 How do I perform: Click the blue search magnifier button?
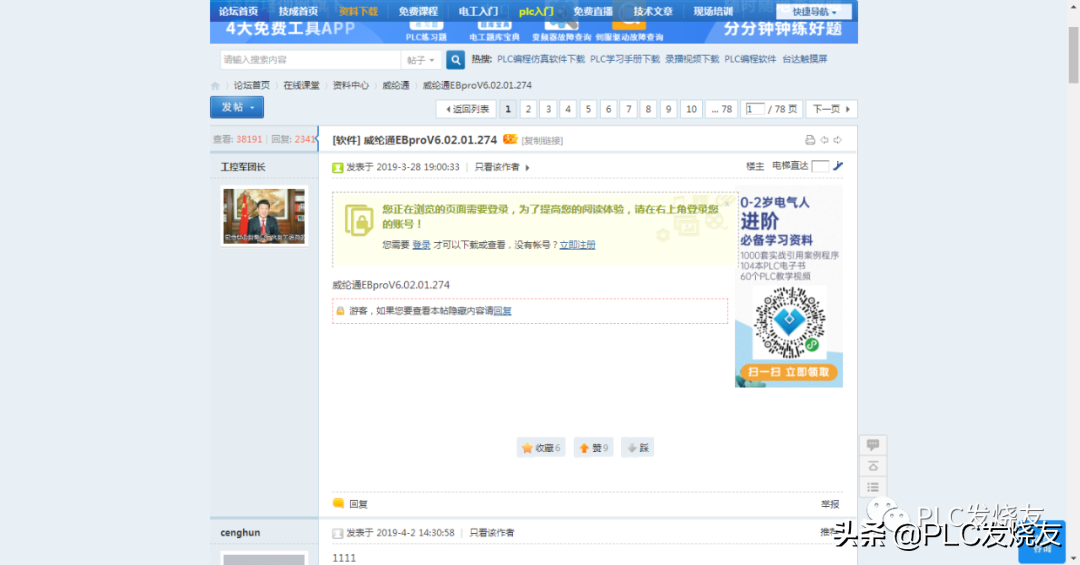coord(455,60)
